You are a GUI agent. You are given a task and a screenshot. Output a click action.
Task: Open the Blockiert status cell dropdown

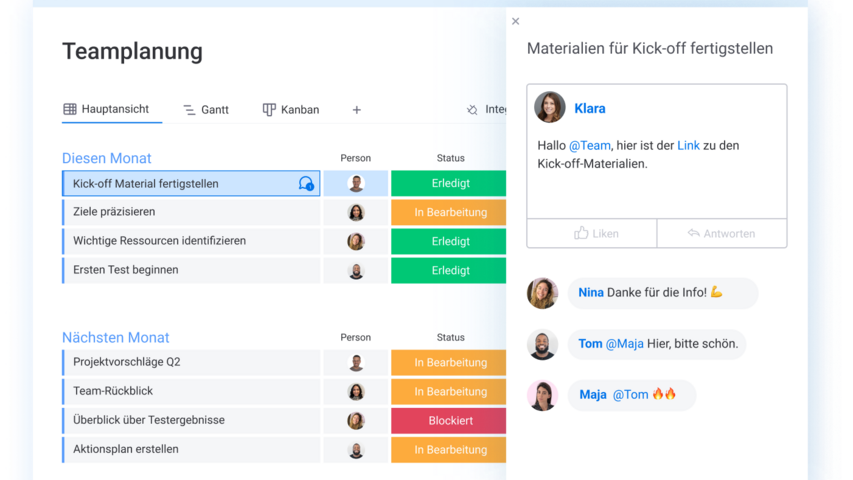450,421
